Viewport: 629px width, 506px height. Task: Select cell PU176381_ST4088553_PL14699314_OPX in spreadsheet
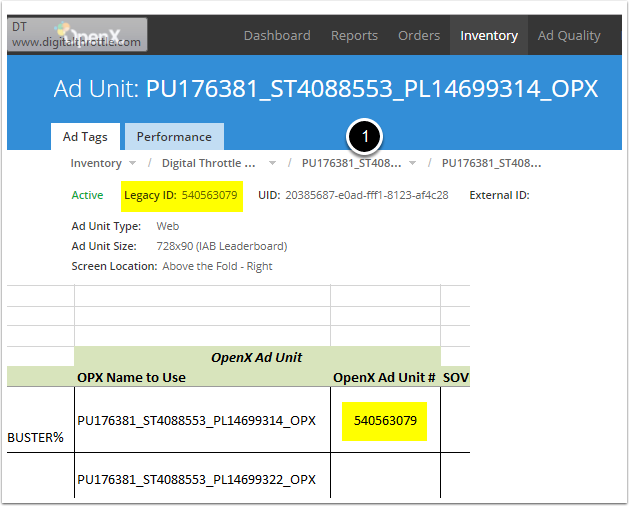(x=202, y=420)
